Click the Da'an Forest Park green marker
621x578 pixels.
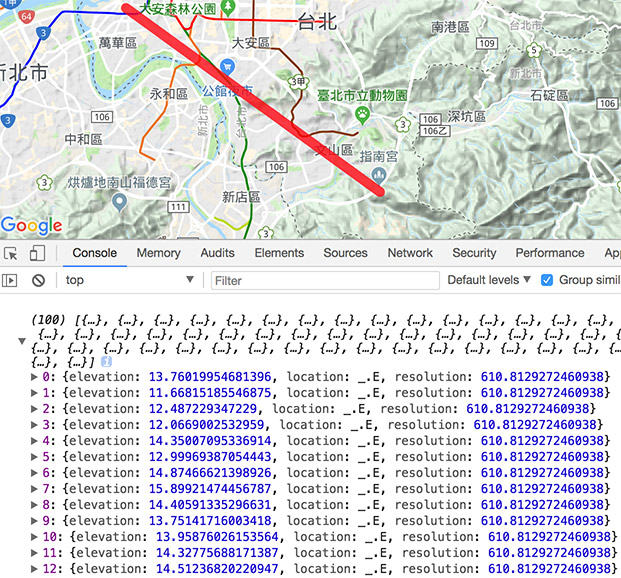(227, 7)
